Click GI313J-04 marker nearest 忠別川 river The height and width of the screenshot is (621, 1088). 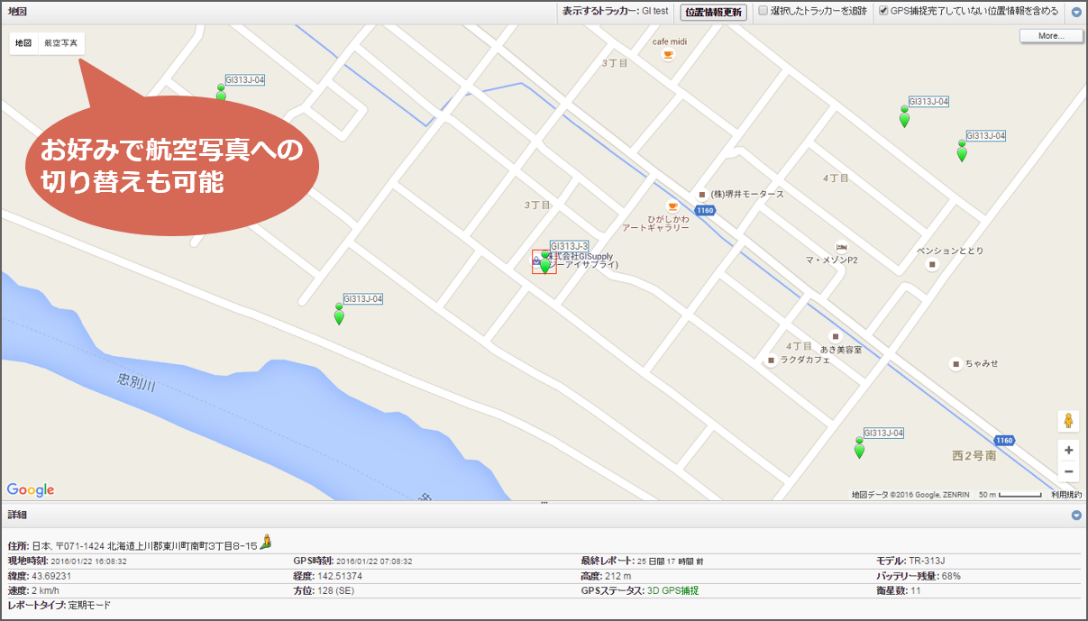pos(339,314)
